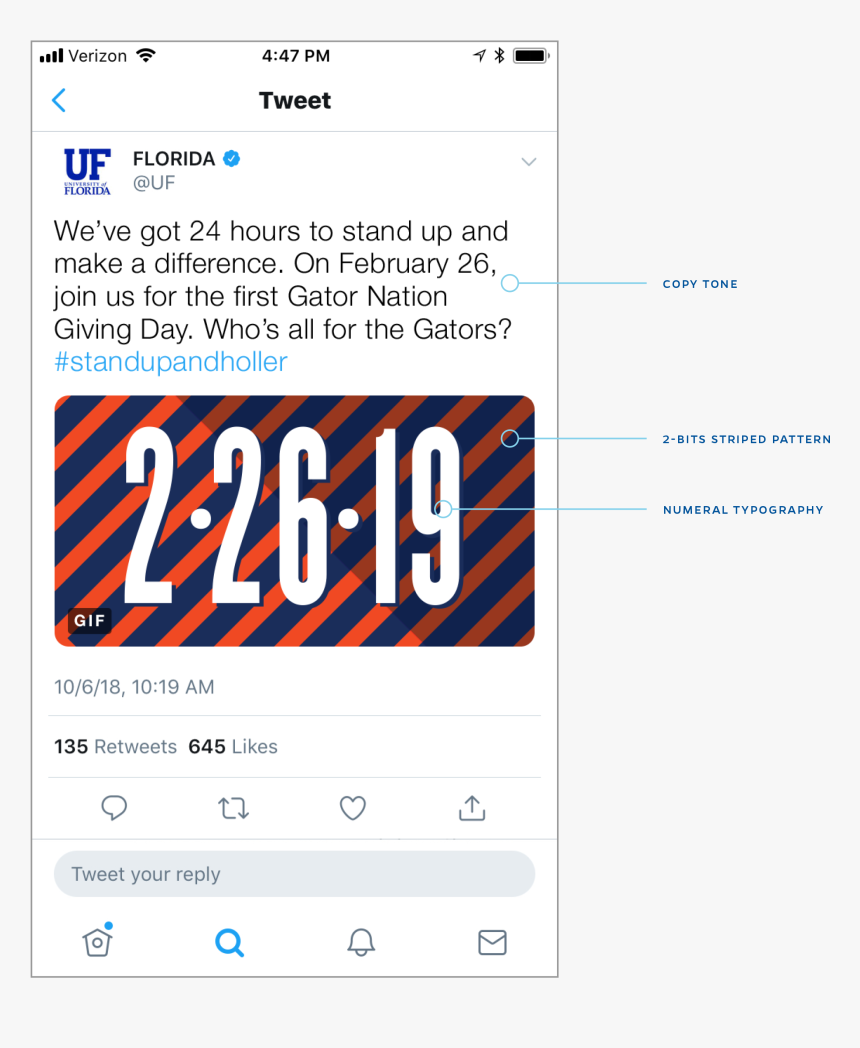860x1048 pixels.
Task: Open the Notifications bell tab
Action: [361, 942]
